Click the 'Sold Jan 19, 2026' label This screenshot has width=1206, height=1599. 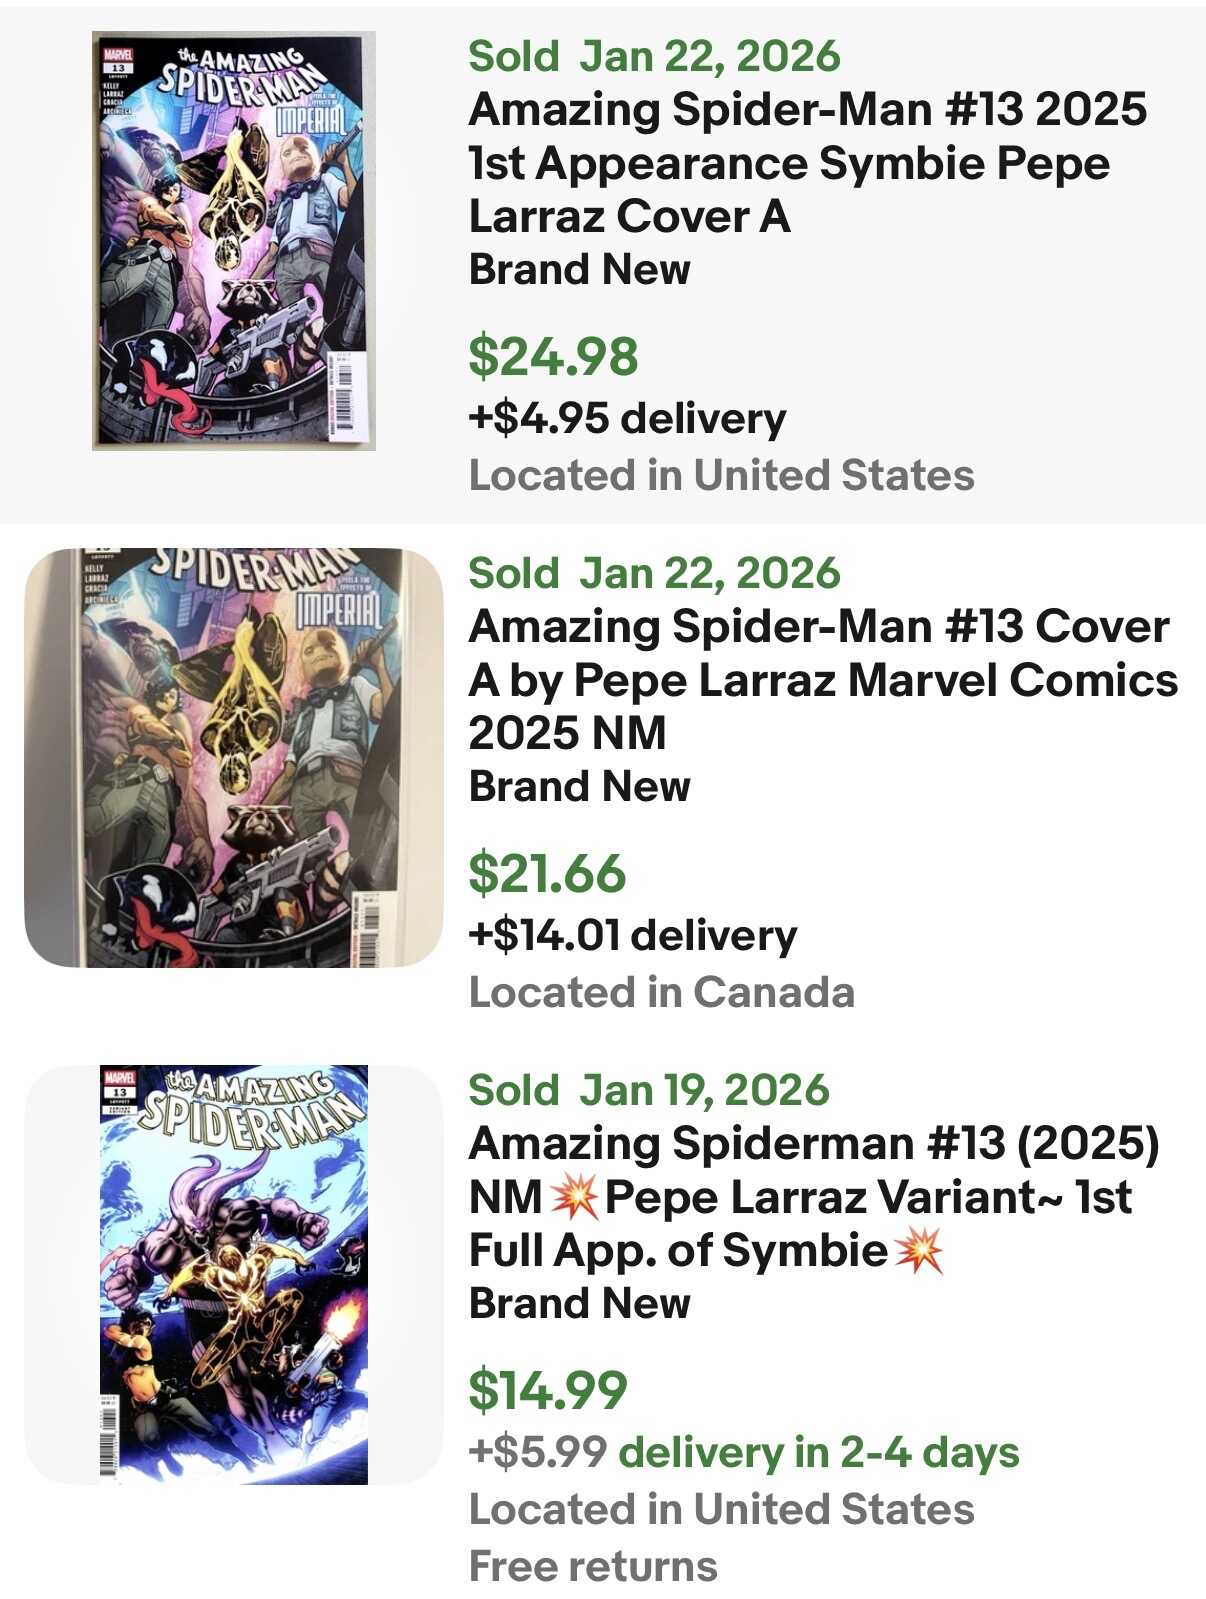[648, 1090]
